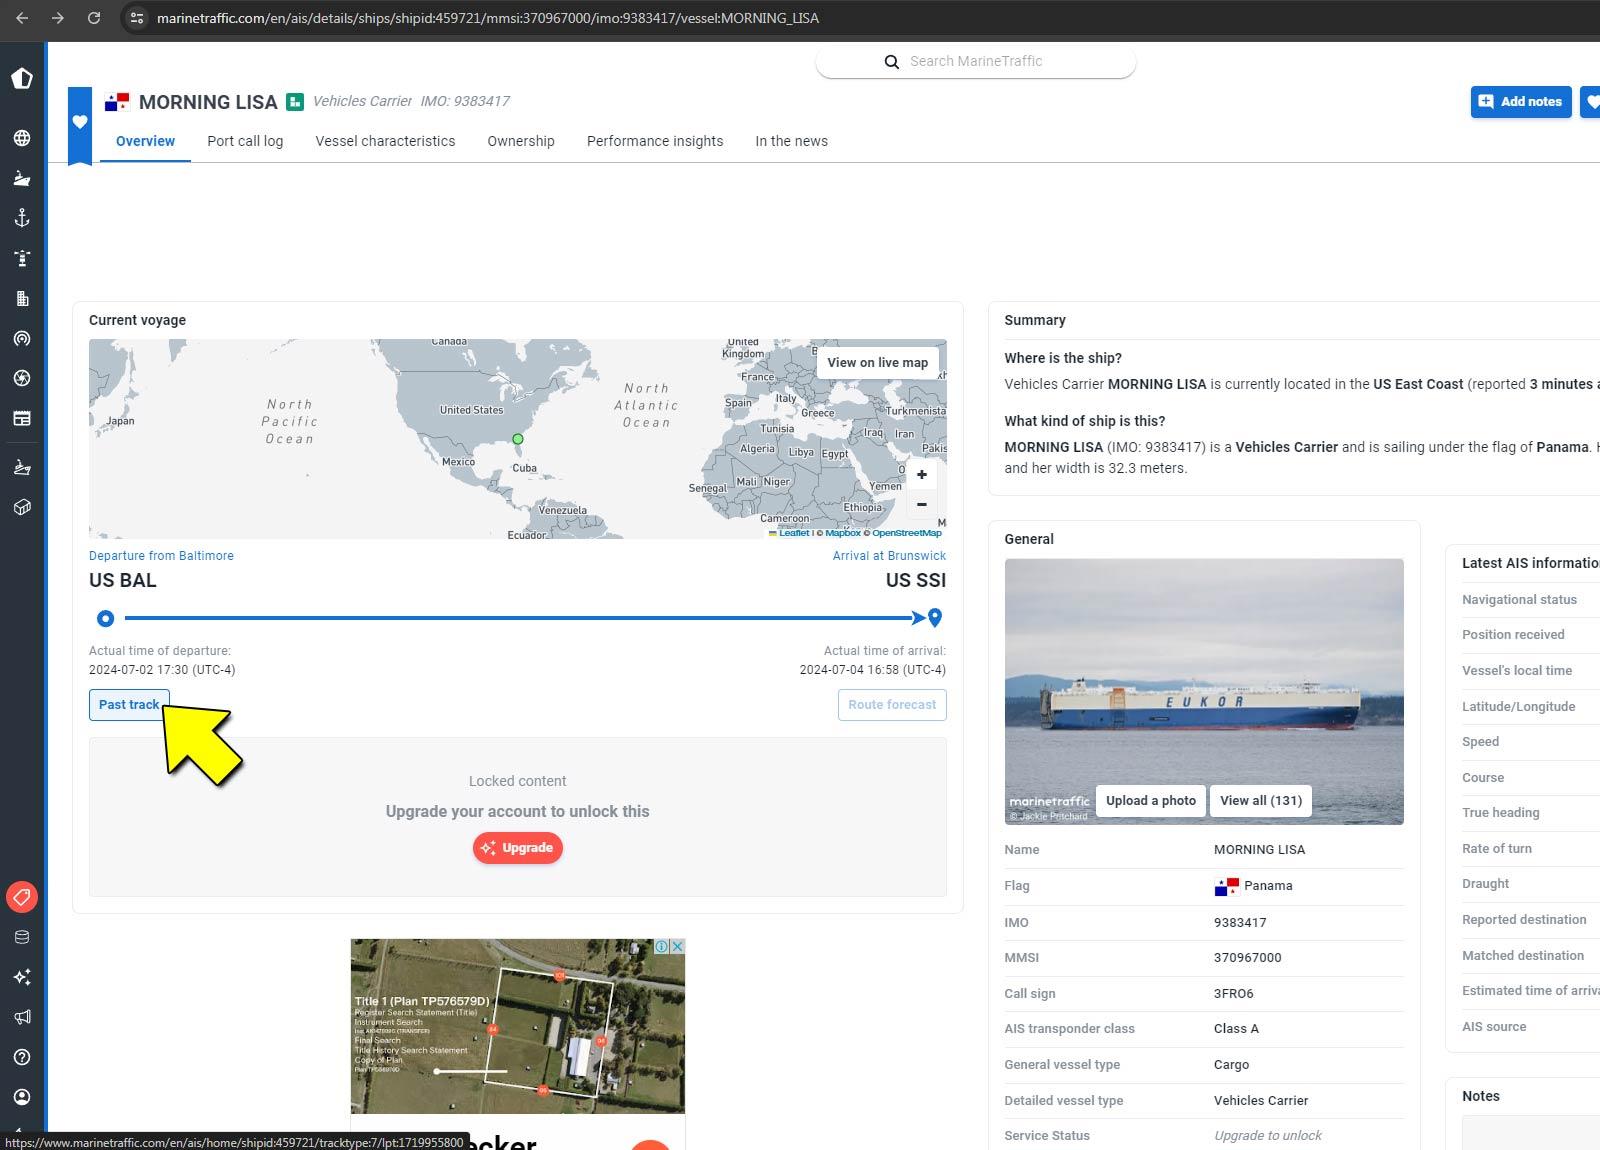Screen dimensions: 1600x1150
Task: Click the blue heart bookmark ribbon
Action: [80, 124]
